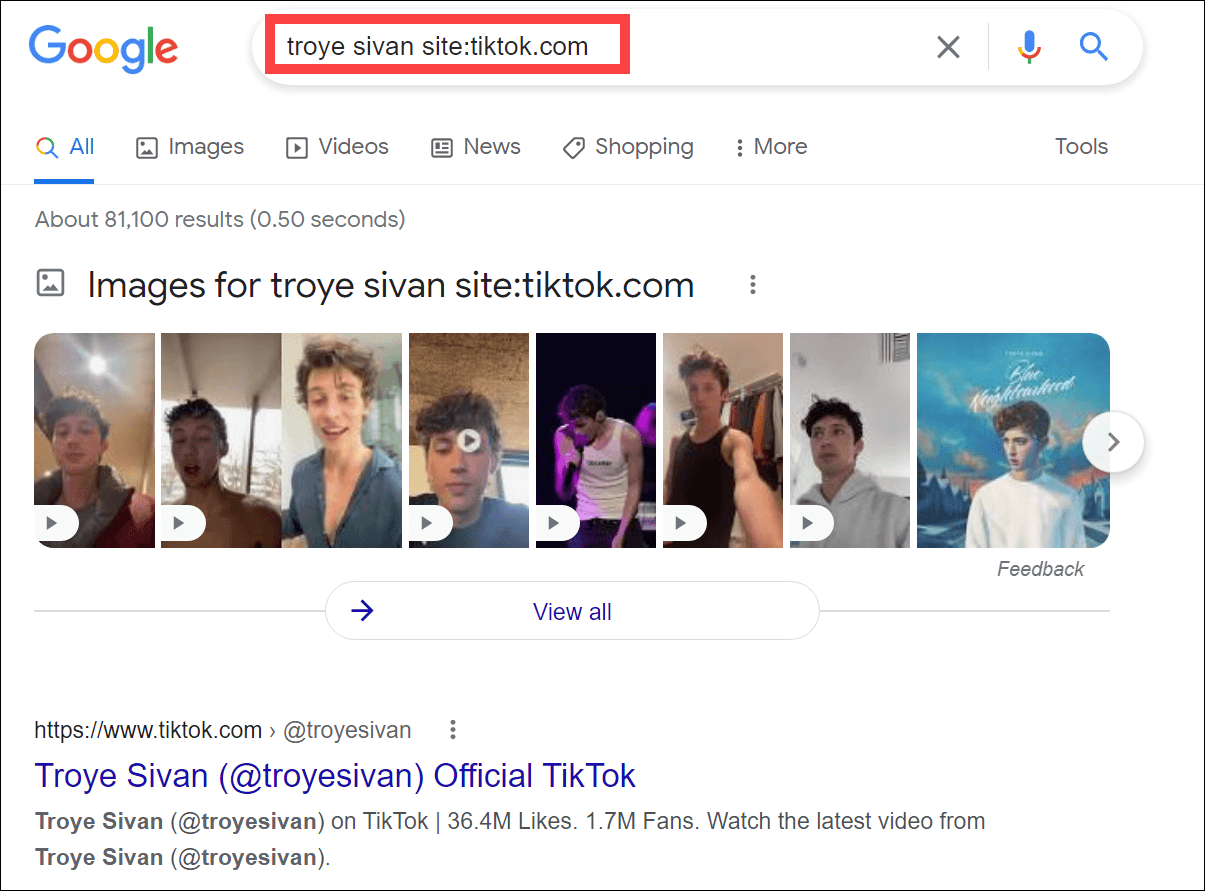Open result options next to @troyesivan URL
The width and height of the screenshot is (1205, 891).
(453, 730)
